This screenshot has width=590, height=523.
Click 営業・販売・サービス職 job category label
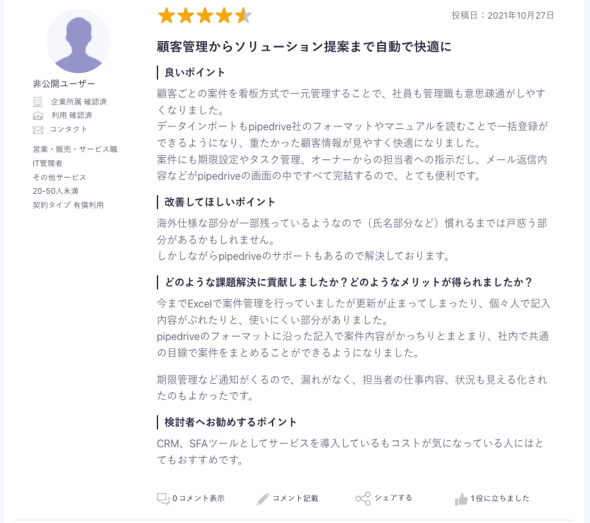(x=75, y=149)
